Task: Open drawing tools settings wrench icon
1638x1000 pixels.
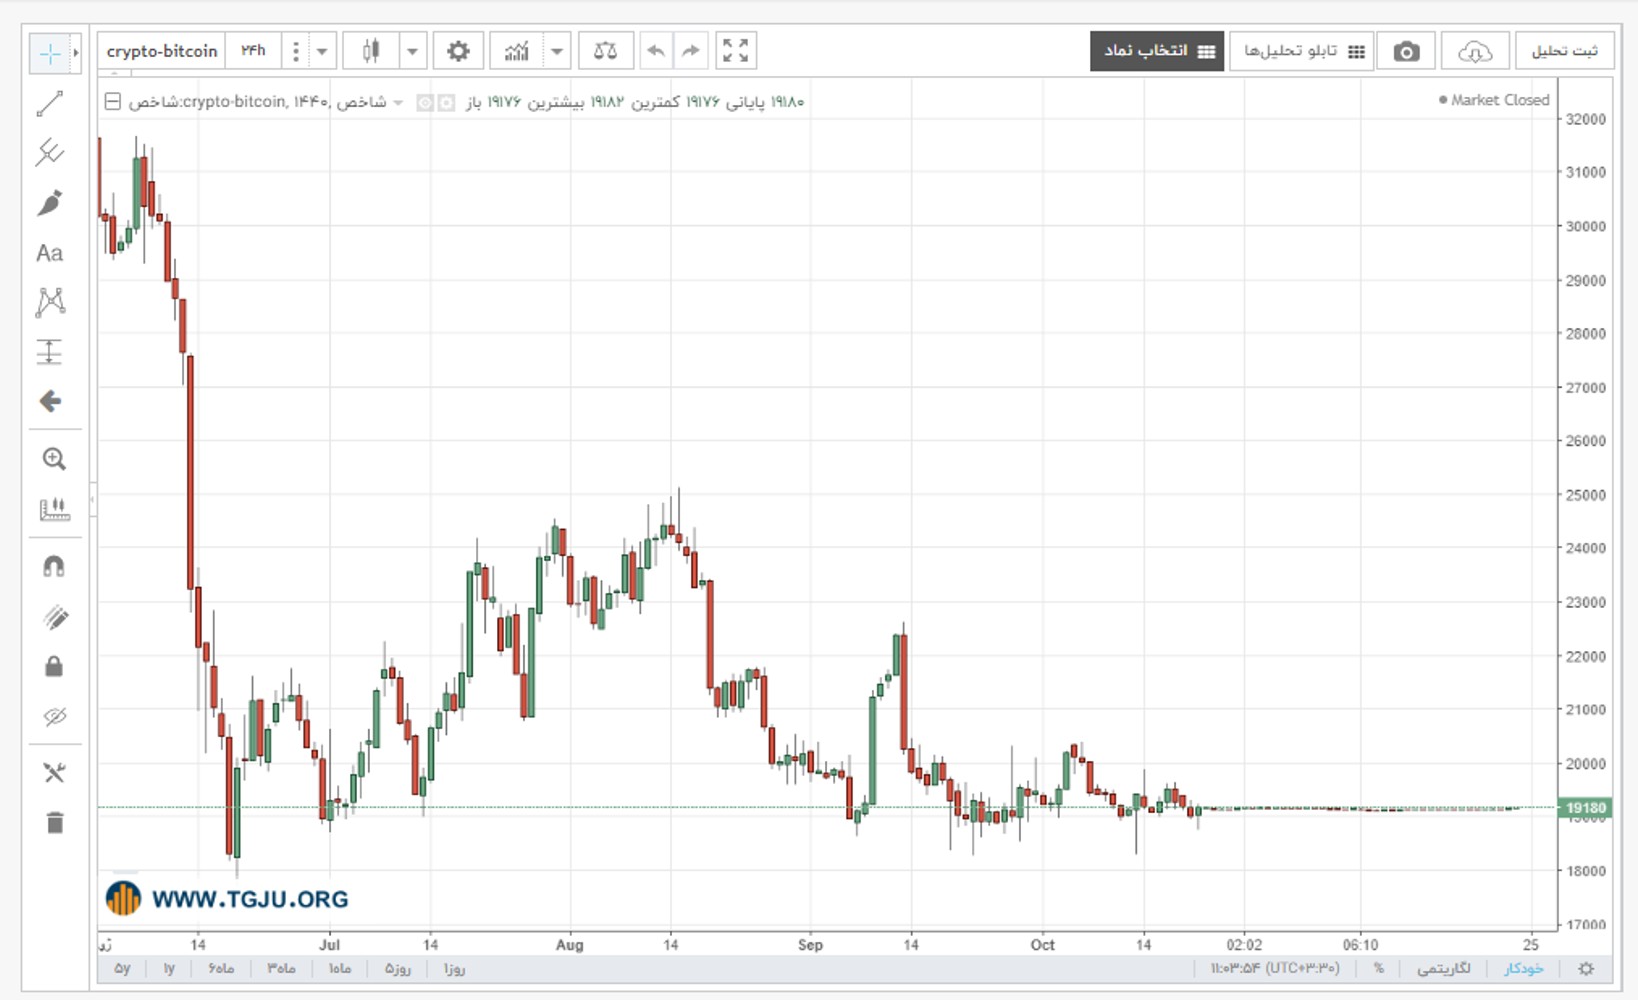Action: point(54,772)
